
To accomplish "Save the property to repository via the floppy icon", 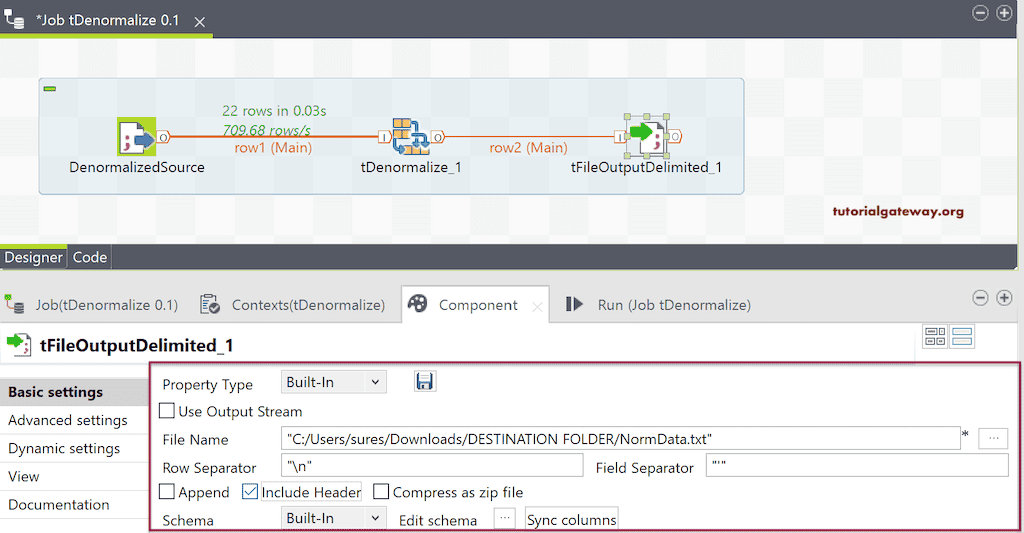I will coord(424,381).
